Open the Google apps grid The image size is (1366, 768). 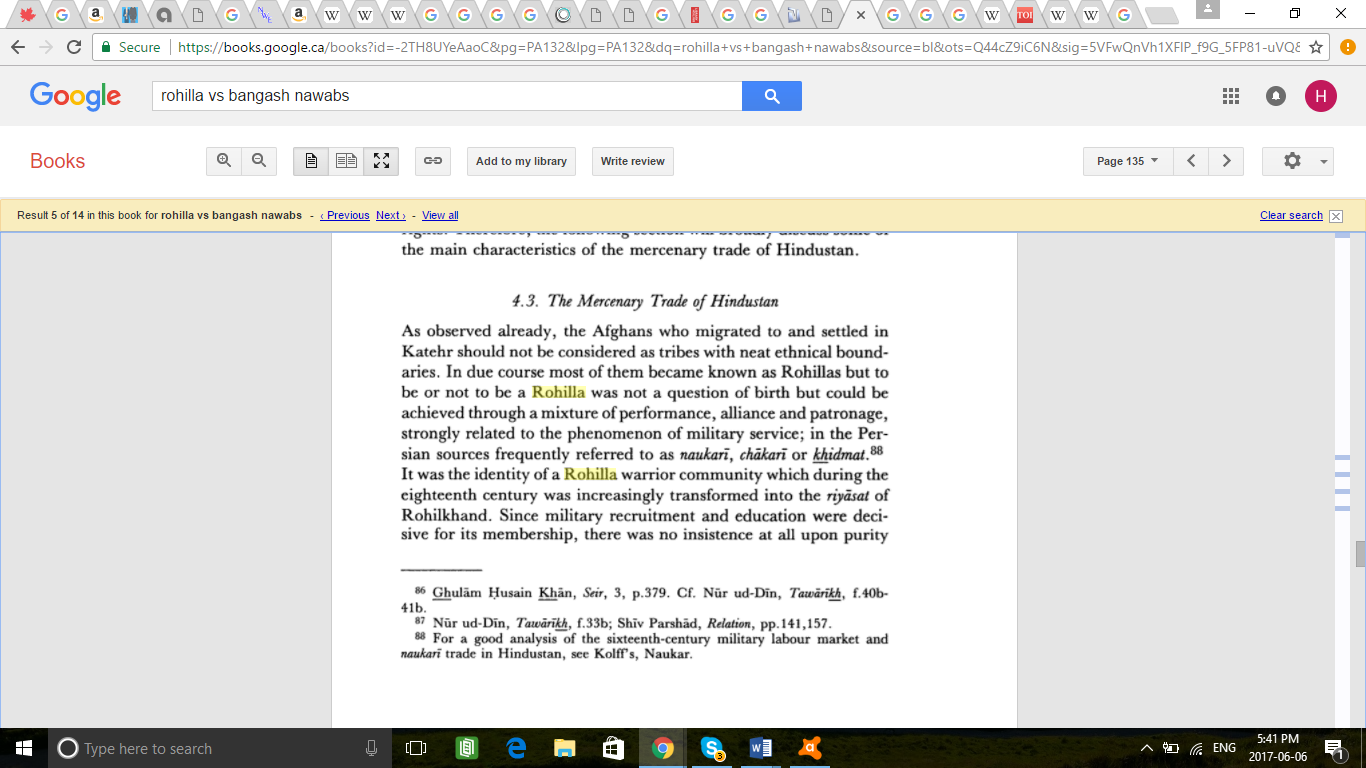(1231, 96)
